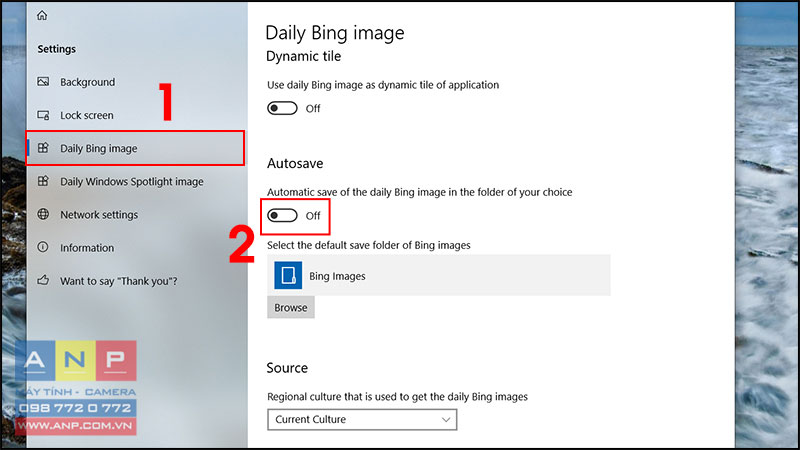Show the Information page

135,248
